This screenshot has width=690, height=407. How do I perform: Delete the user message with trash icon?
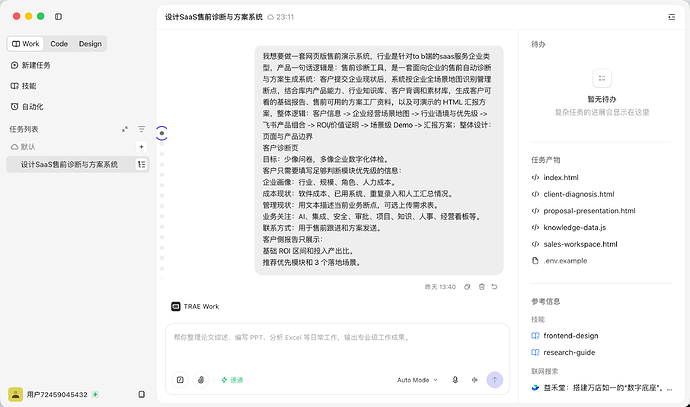coord(481,286)
